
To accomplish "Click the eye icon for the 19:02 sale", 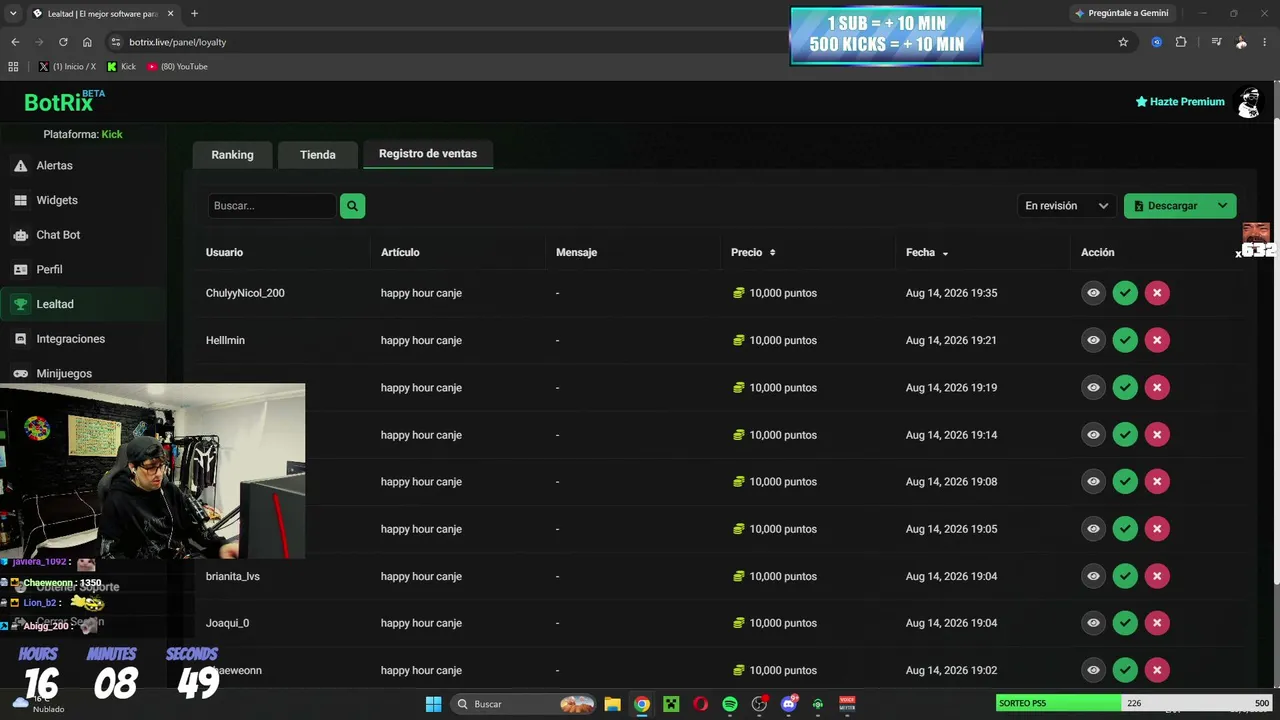I will 1093,670.
